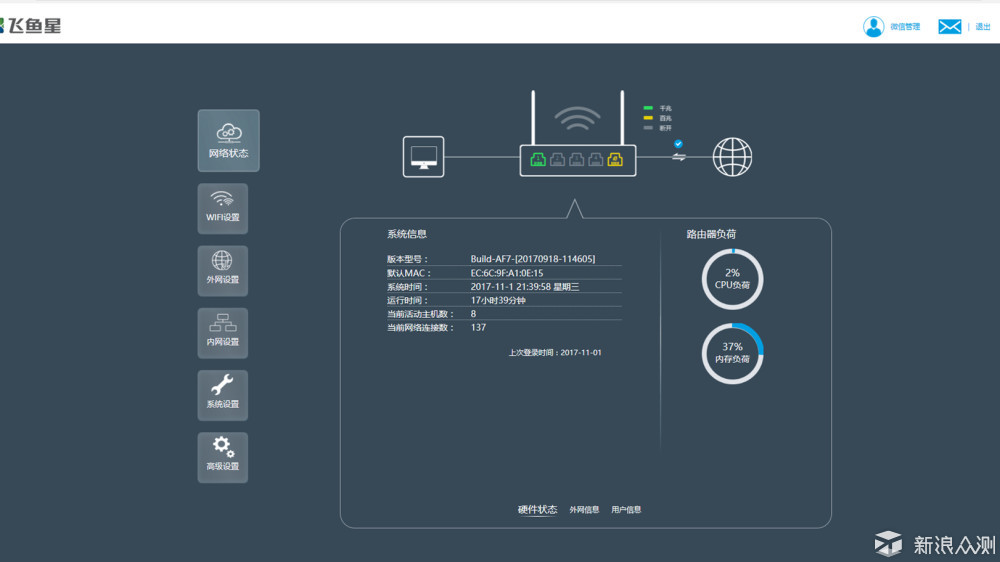Click the green 千兆 legend swatch

point(648,108)
